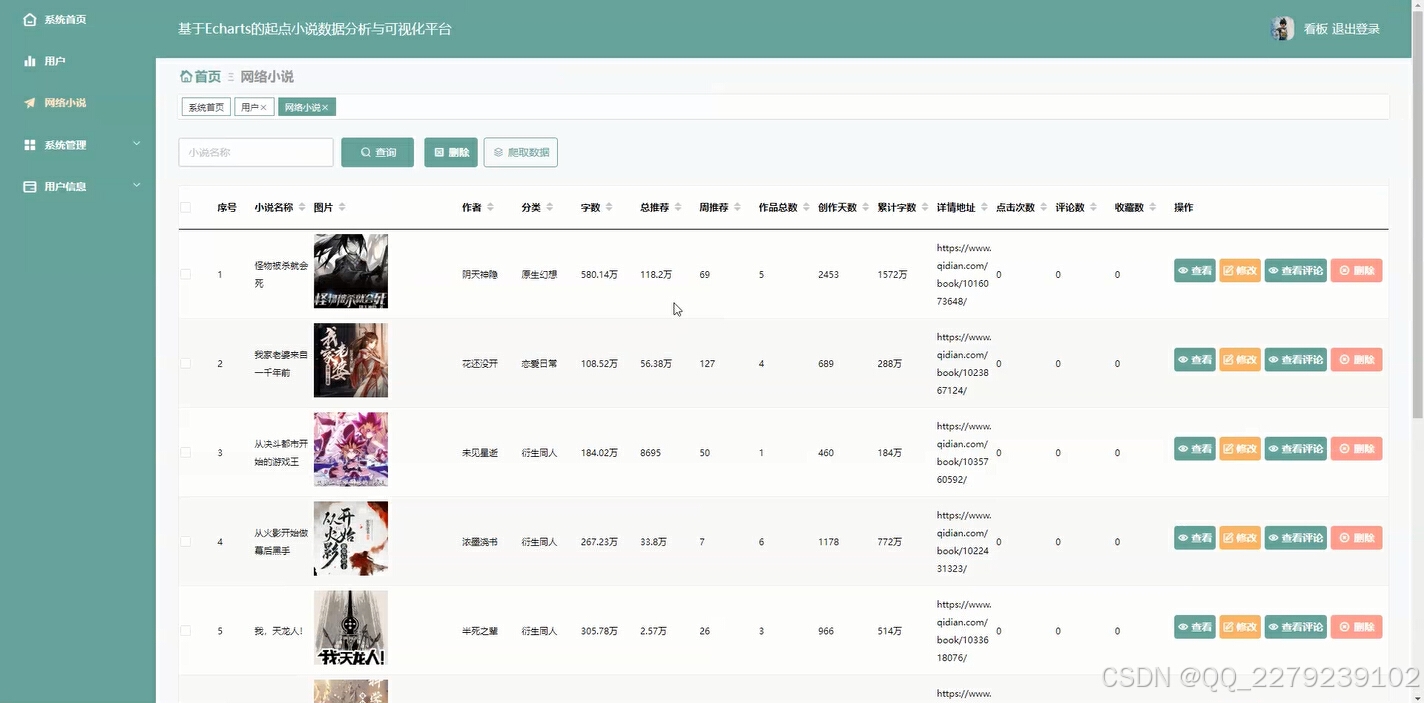
Task: Sort by the 周推荐 column arrows
Action: pos(737,207)
